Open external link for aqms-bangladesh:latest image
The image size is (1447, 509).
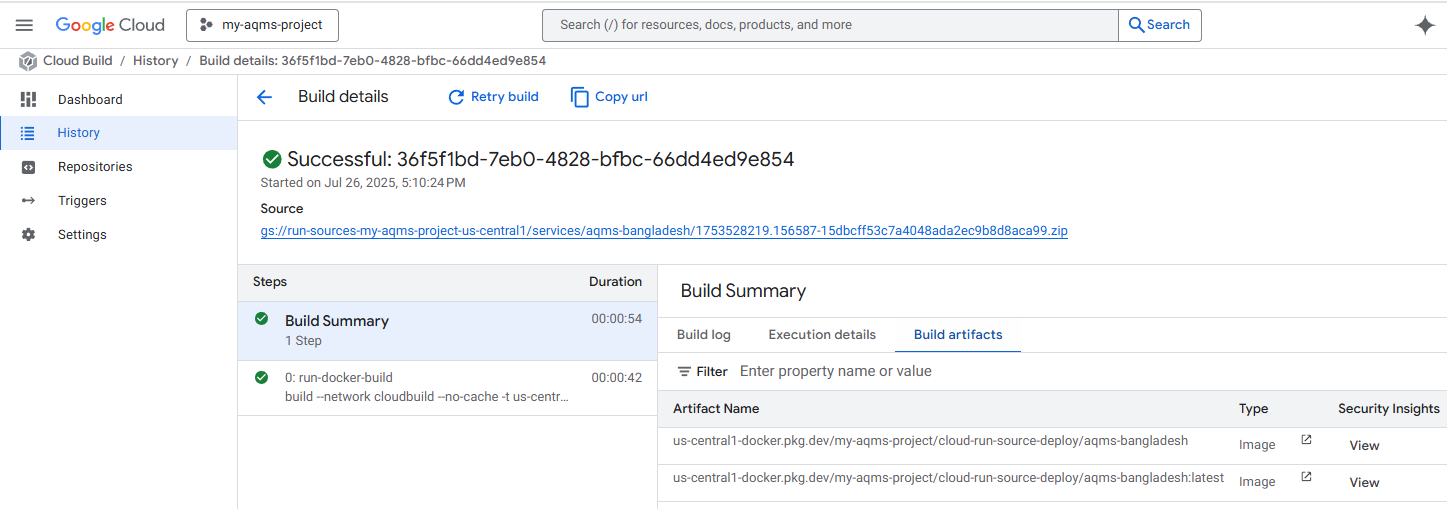coord(1306,477)
